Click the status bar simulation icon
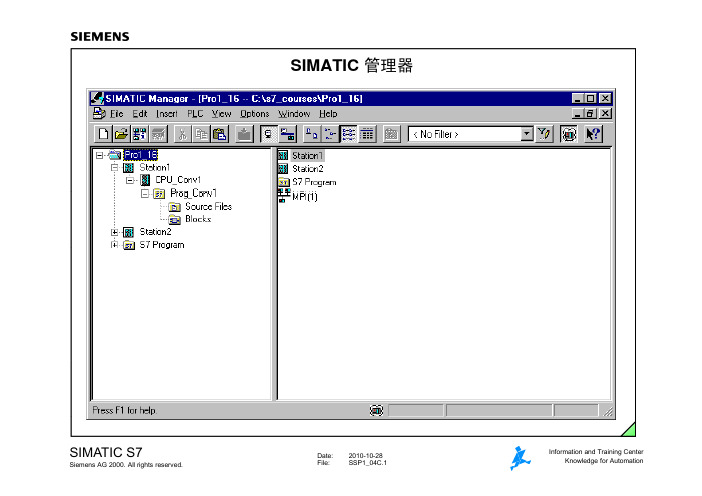Image resolution: width=702 pixels, height=496 pixels. [377, 410]
